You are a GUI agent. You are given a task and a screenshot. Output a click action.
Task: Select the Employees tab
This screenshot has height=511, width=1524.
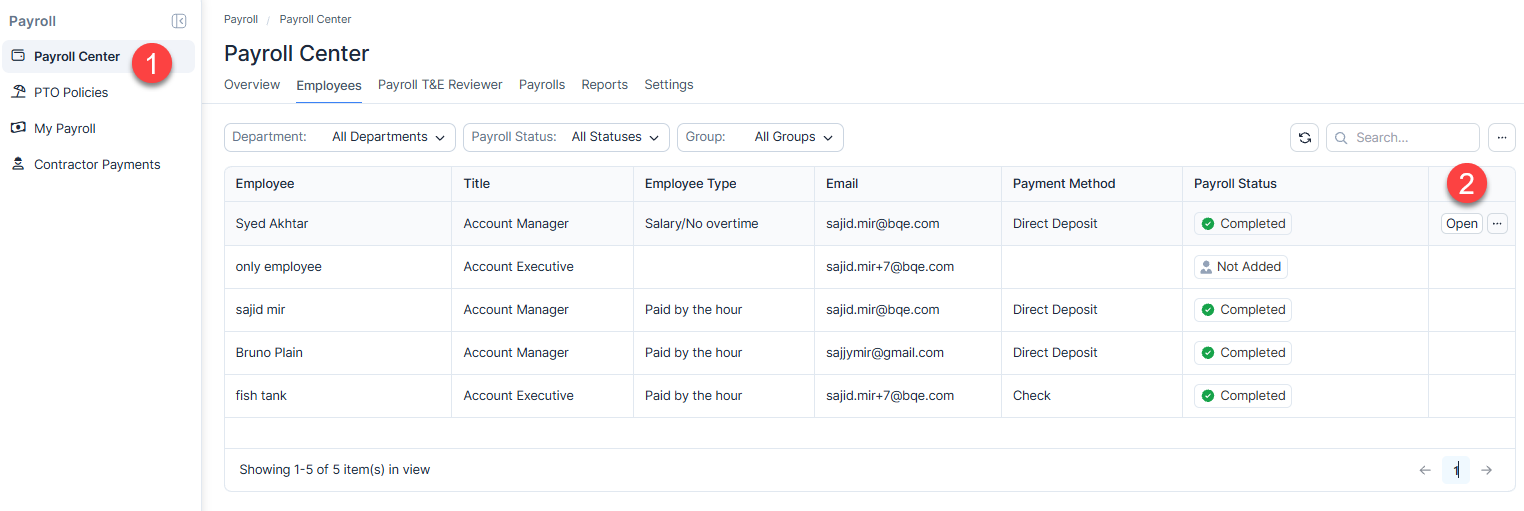(x=329, y=85)
